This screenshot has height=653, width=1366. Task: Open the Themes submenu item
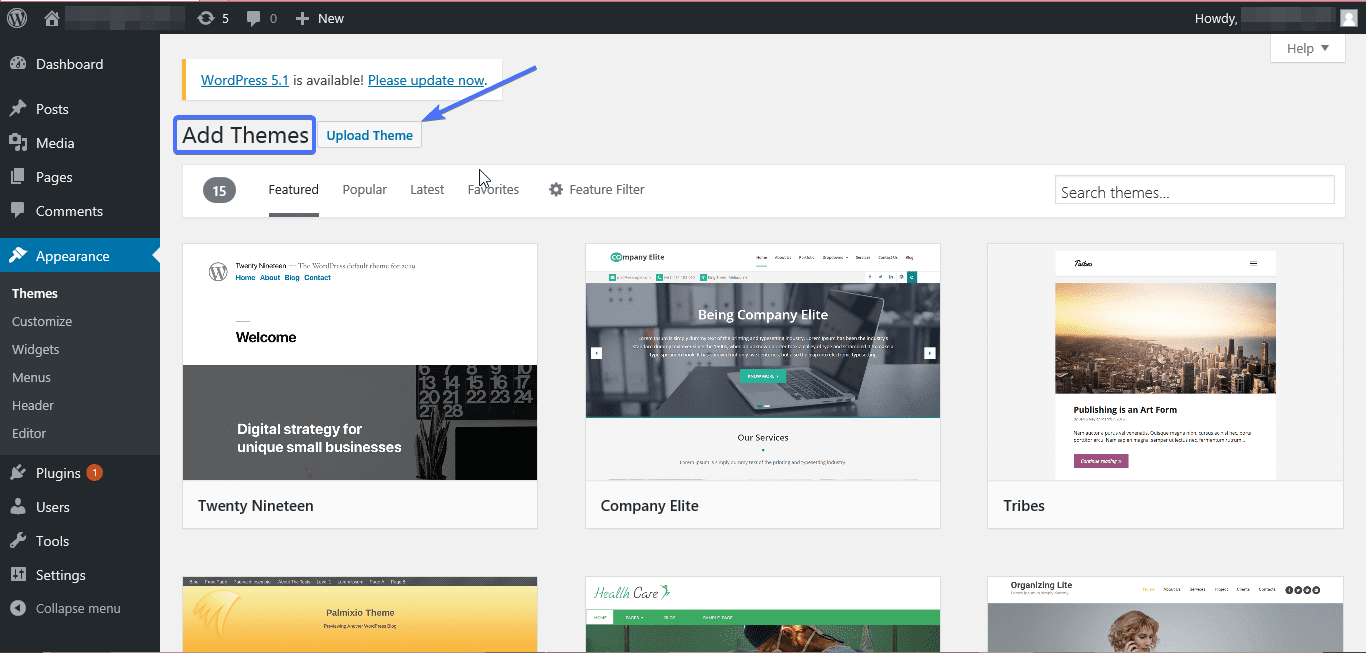pos(35,293)
